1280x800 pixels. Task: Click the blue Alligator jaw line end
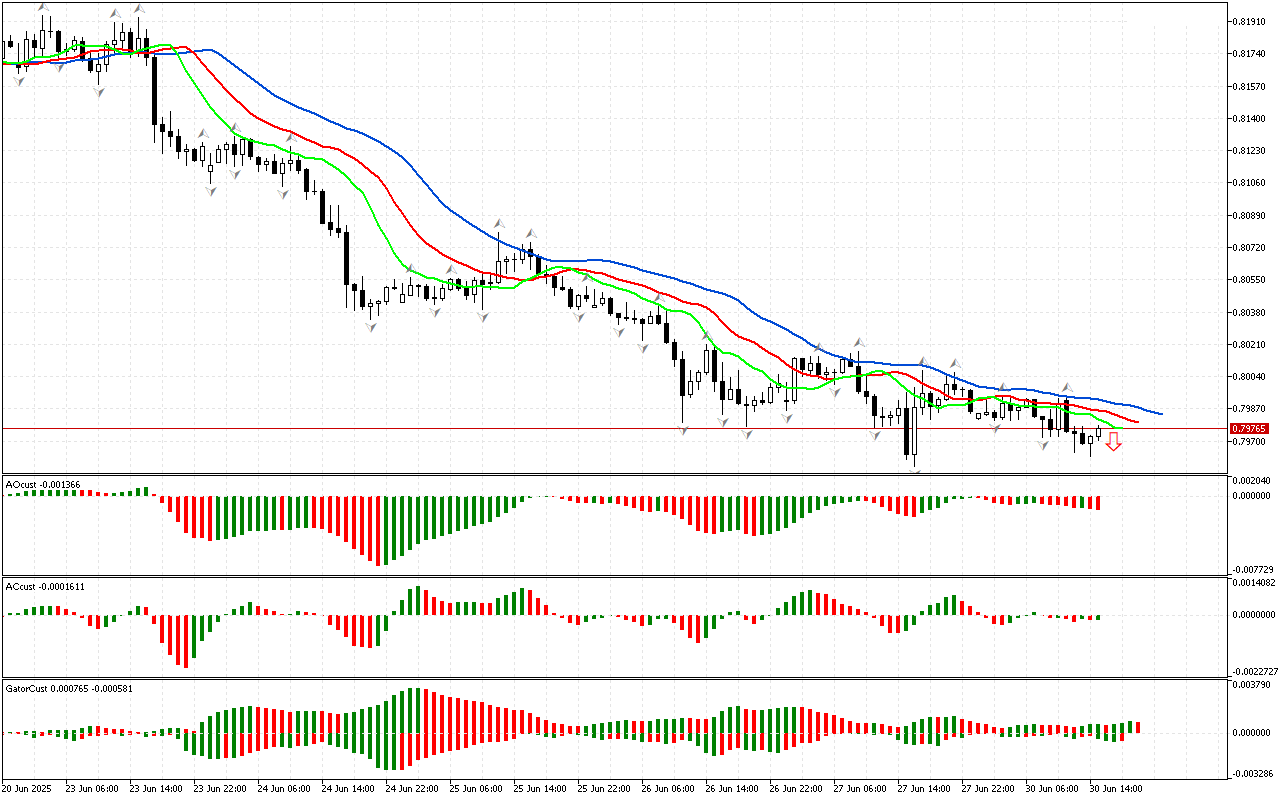[x=1160, y=413]
